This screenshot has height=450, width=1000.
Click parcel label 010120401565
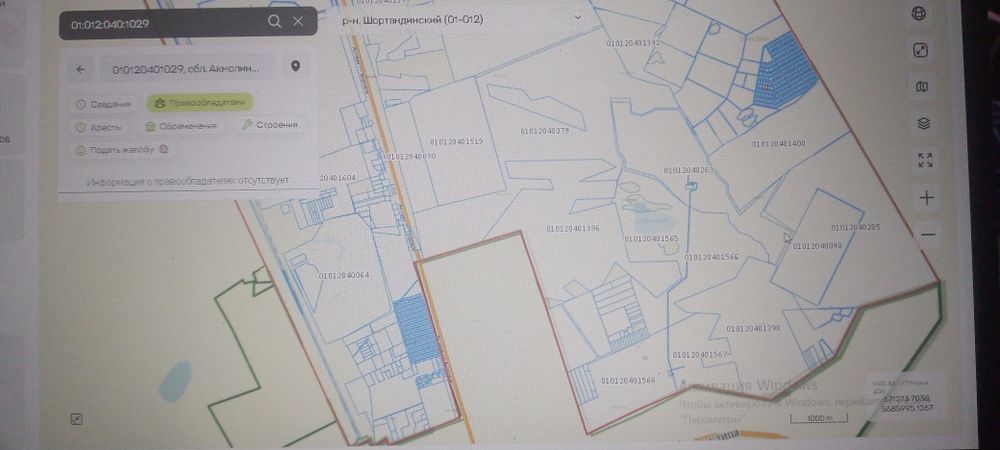(651, 238)
